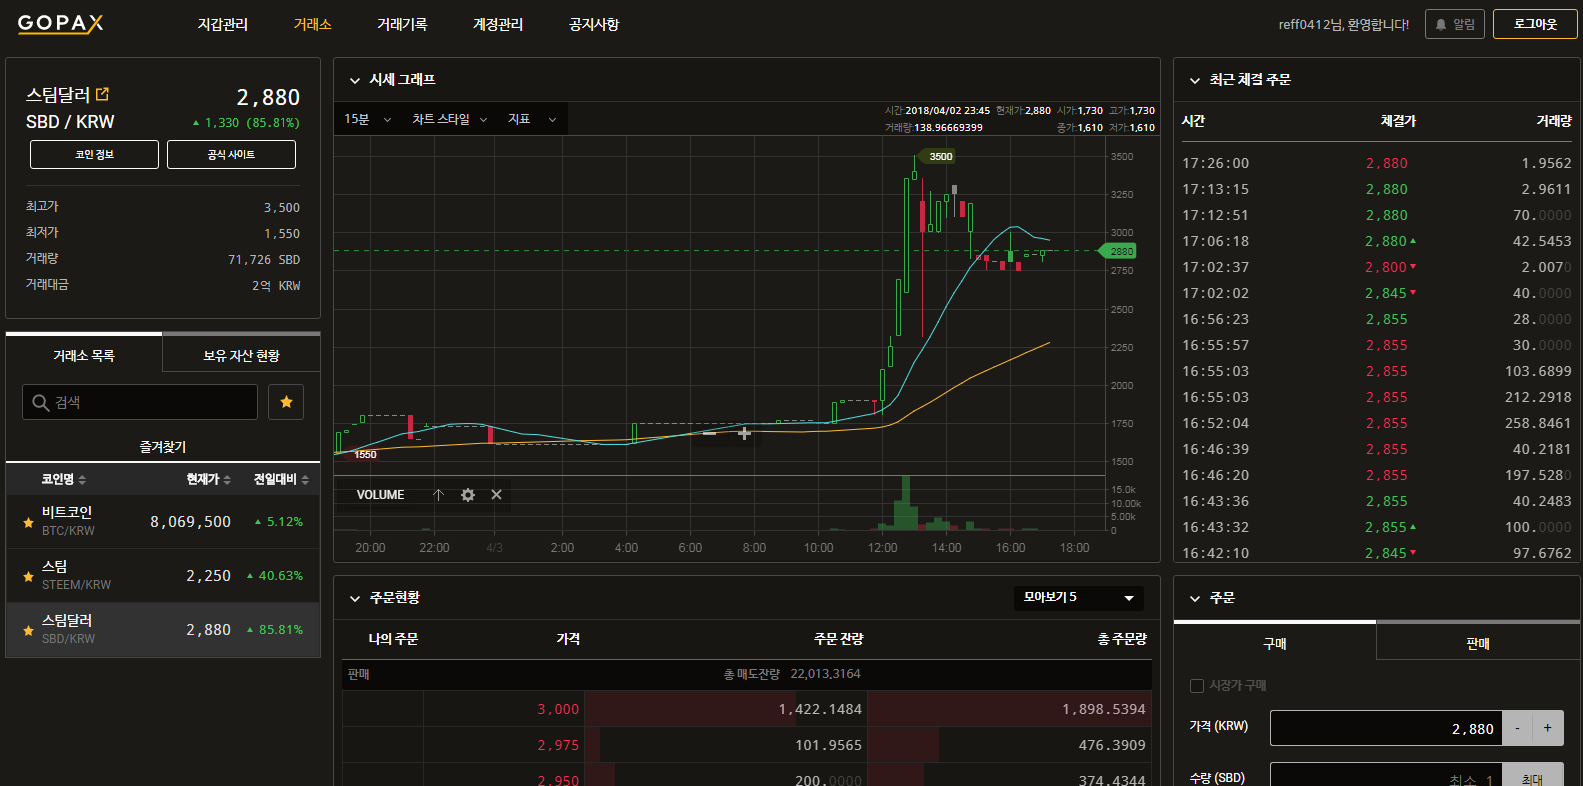Sort coin list by 현재가
Screen dimensions: 1583x786
pos(209,480)
